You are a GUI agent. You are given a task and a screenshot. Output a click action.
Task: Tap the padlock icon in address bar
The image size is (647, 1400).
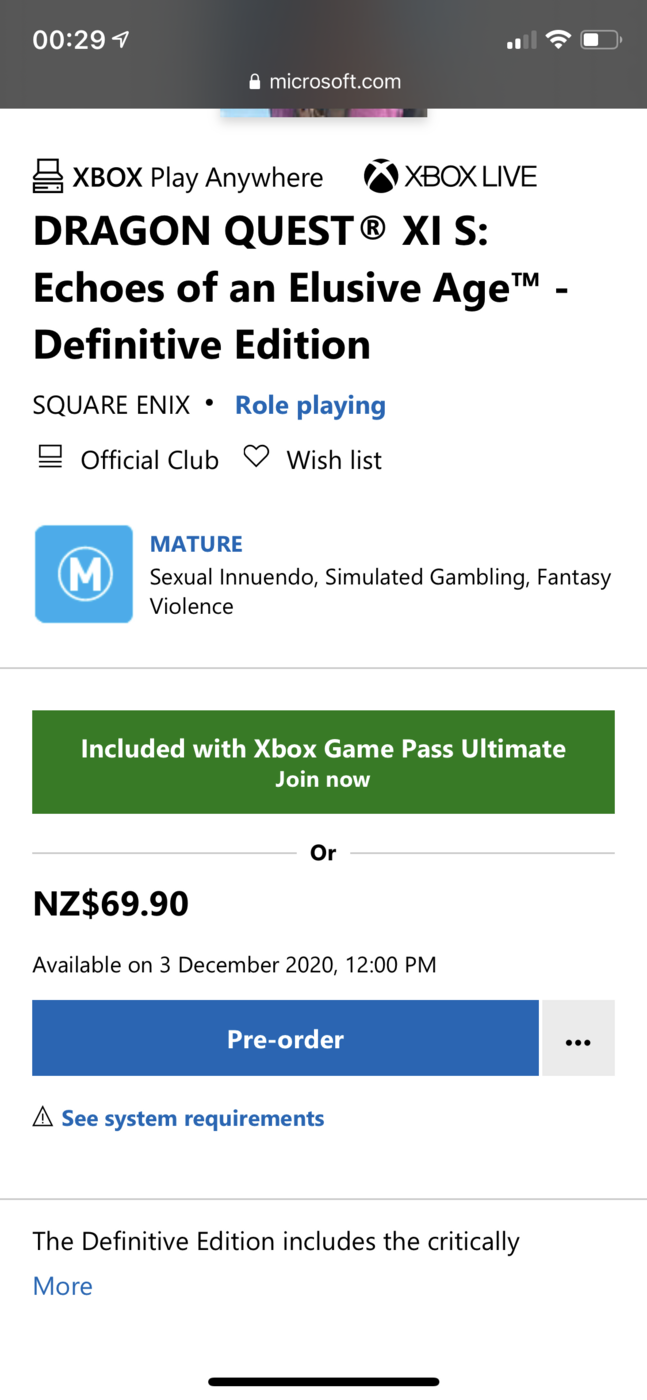tap(255, 82)
